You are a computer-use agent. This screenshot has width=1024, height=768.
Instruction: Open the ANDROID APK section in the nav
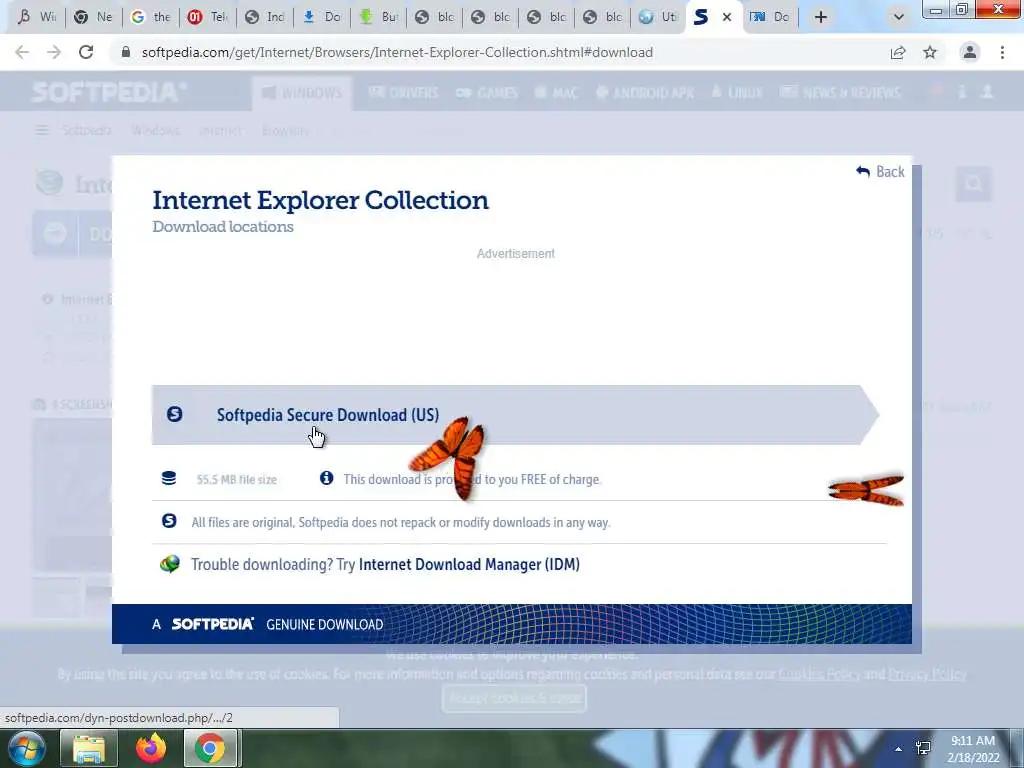[645, 93]
